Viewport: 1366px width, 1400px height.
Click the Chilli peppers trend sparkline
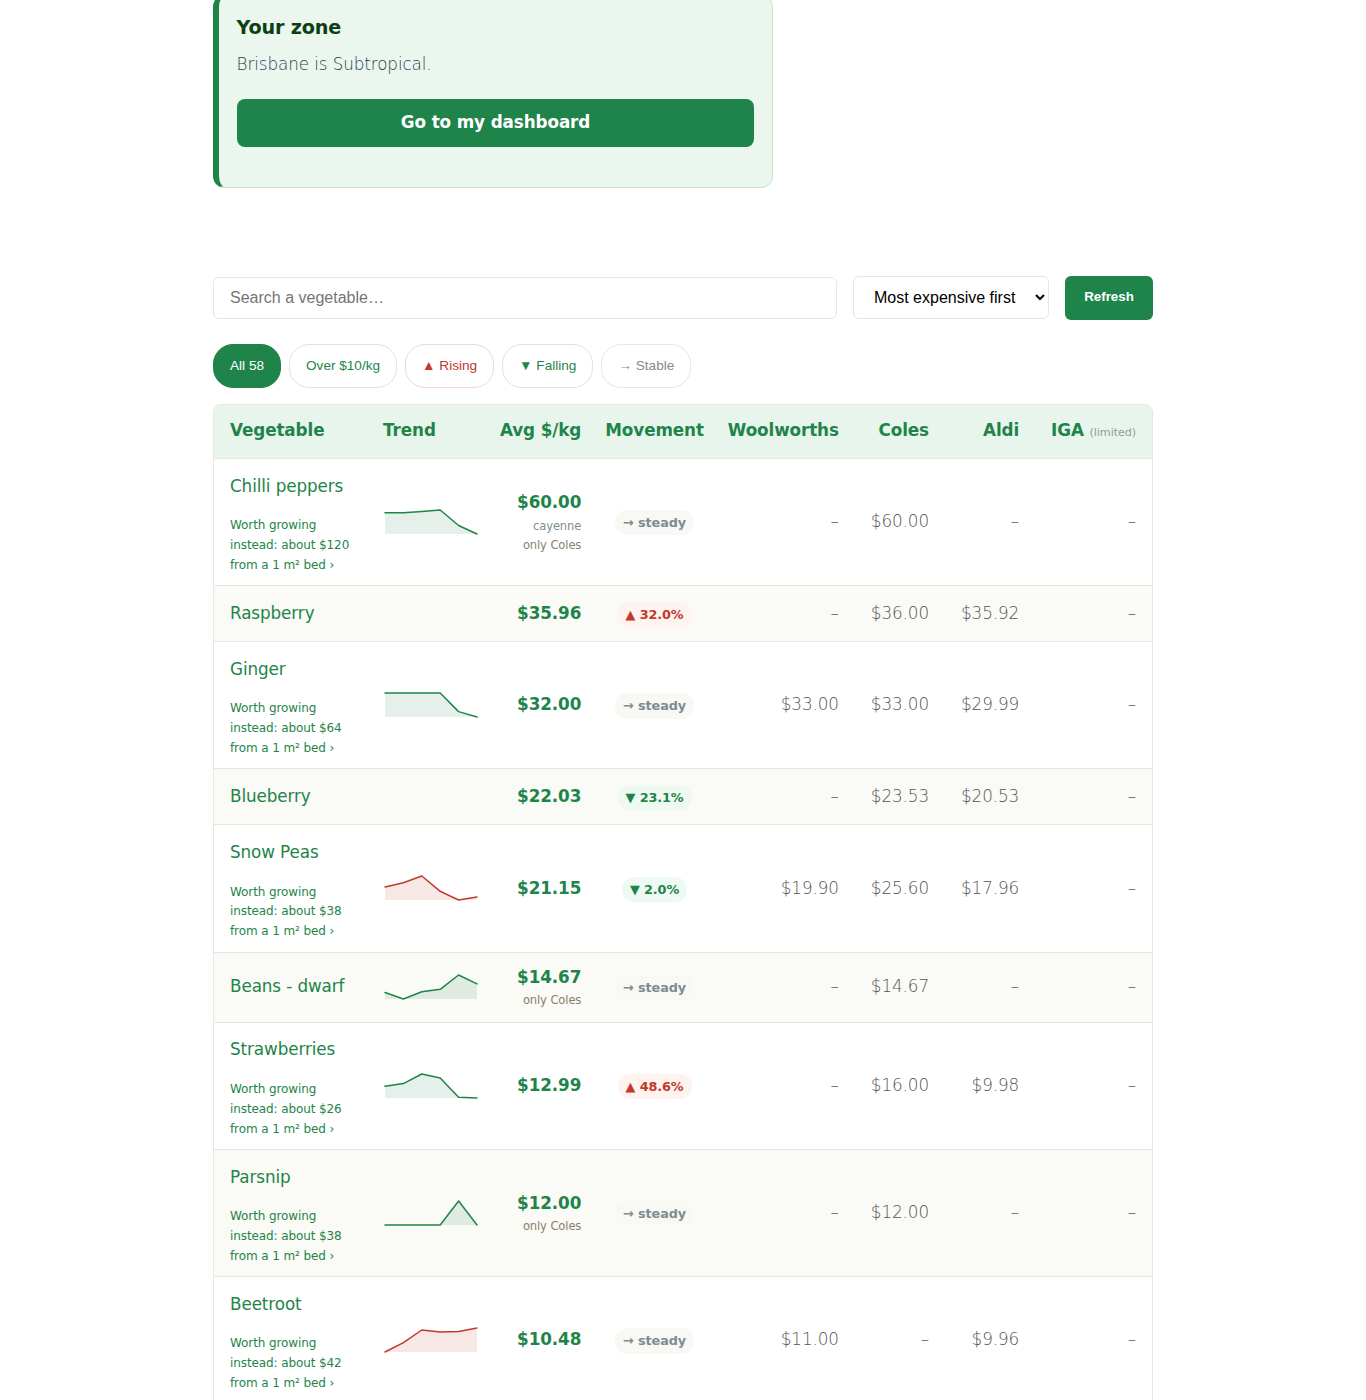tap(431, 521)
